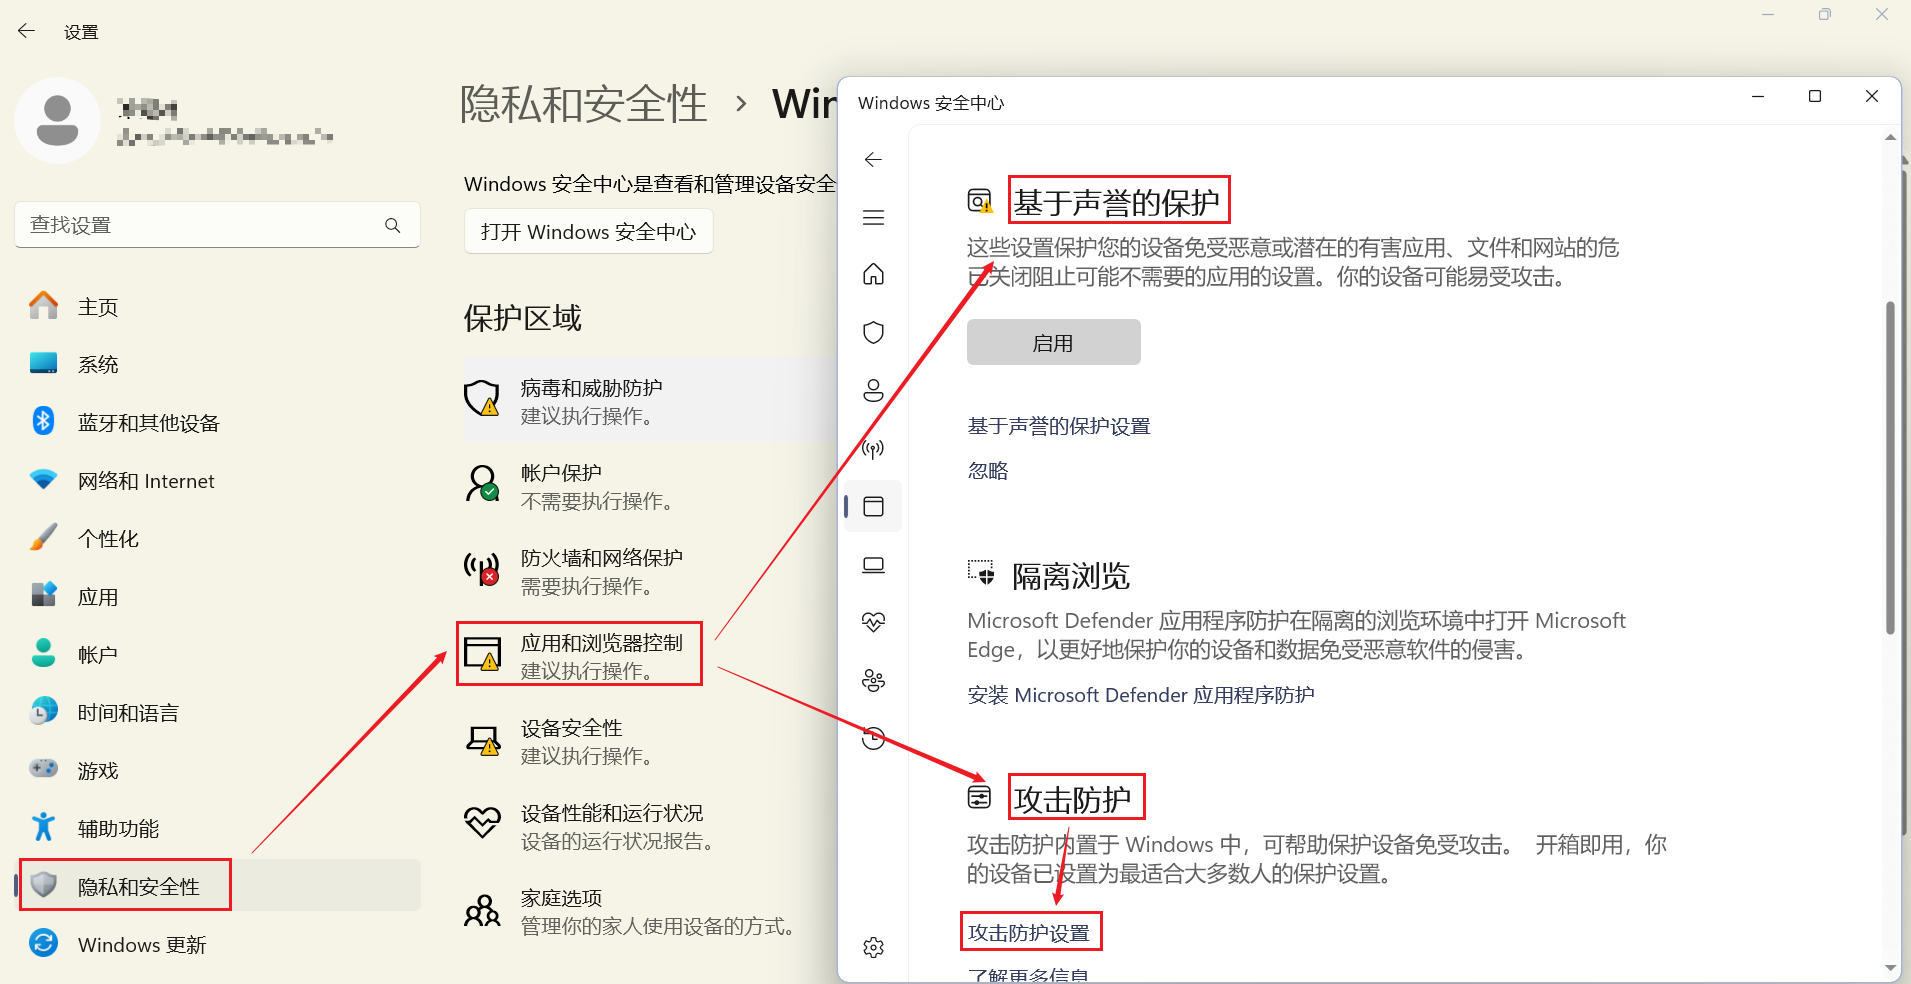Open 帐户保护 protection area
1911x984 pixels.
[650, 486]
